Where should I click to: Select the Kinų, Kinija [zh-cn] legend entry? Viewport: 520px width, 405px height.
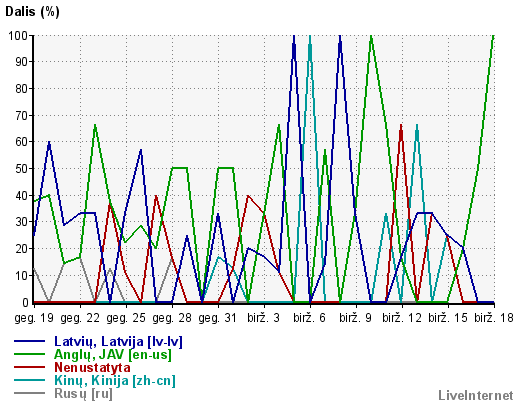pos(115,381)
